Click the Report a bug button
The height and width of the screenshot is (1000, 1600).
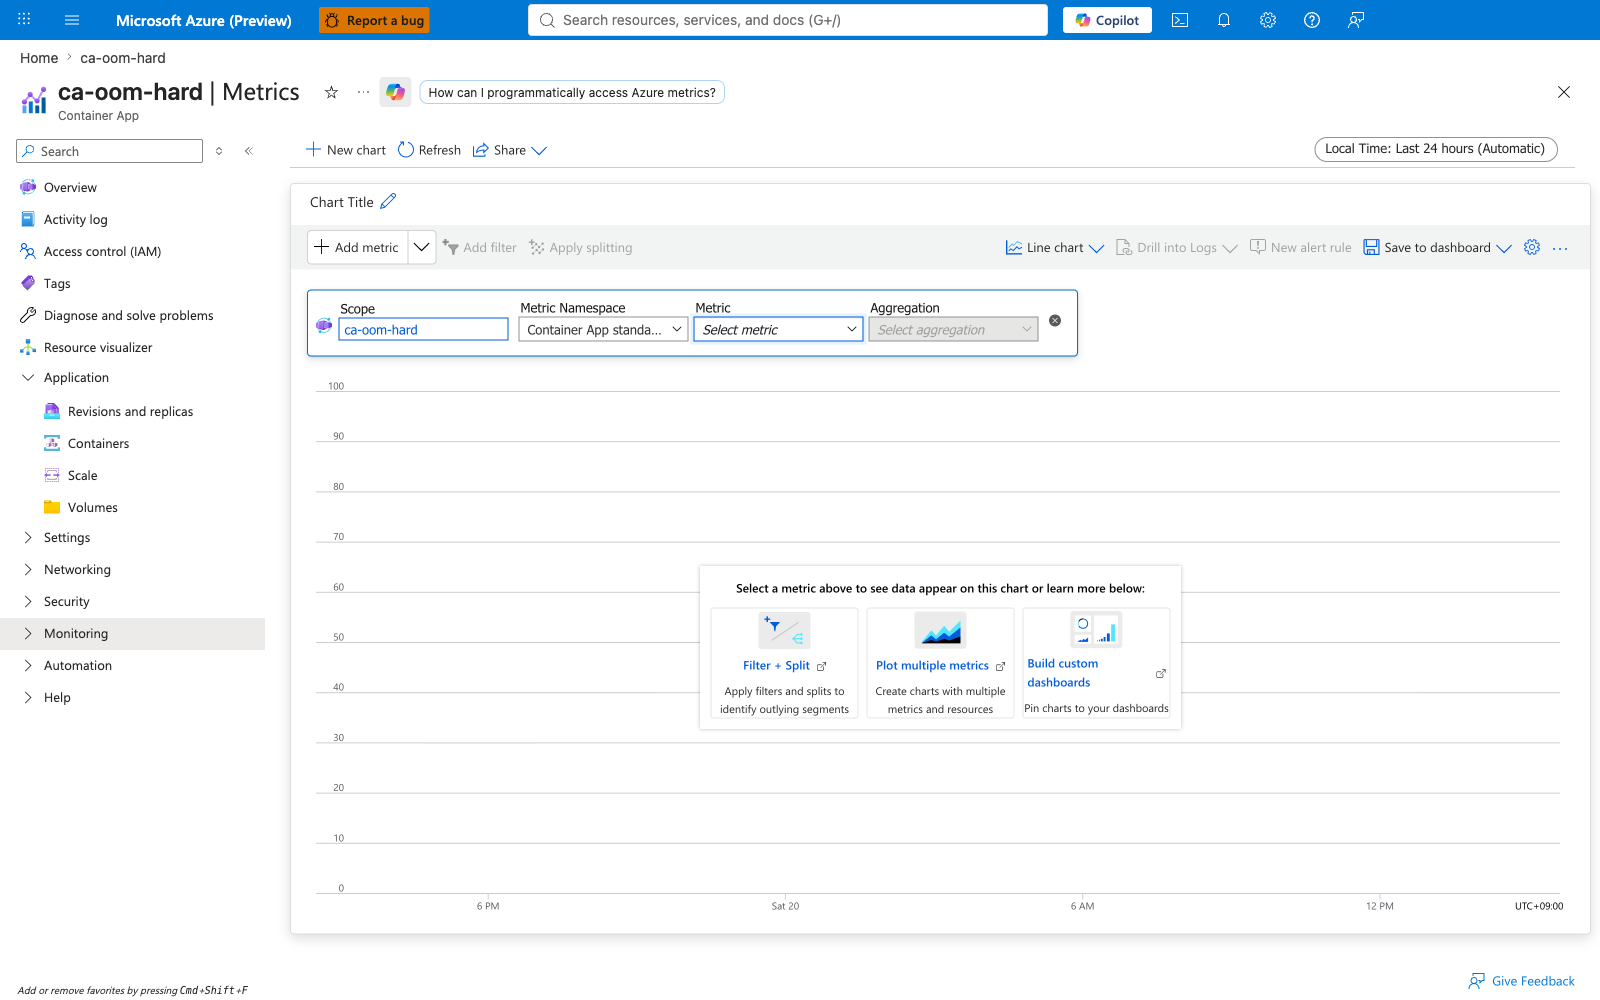click(374, 20)
